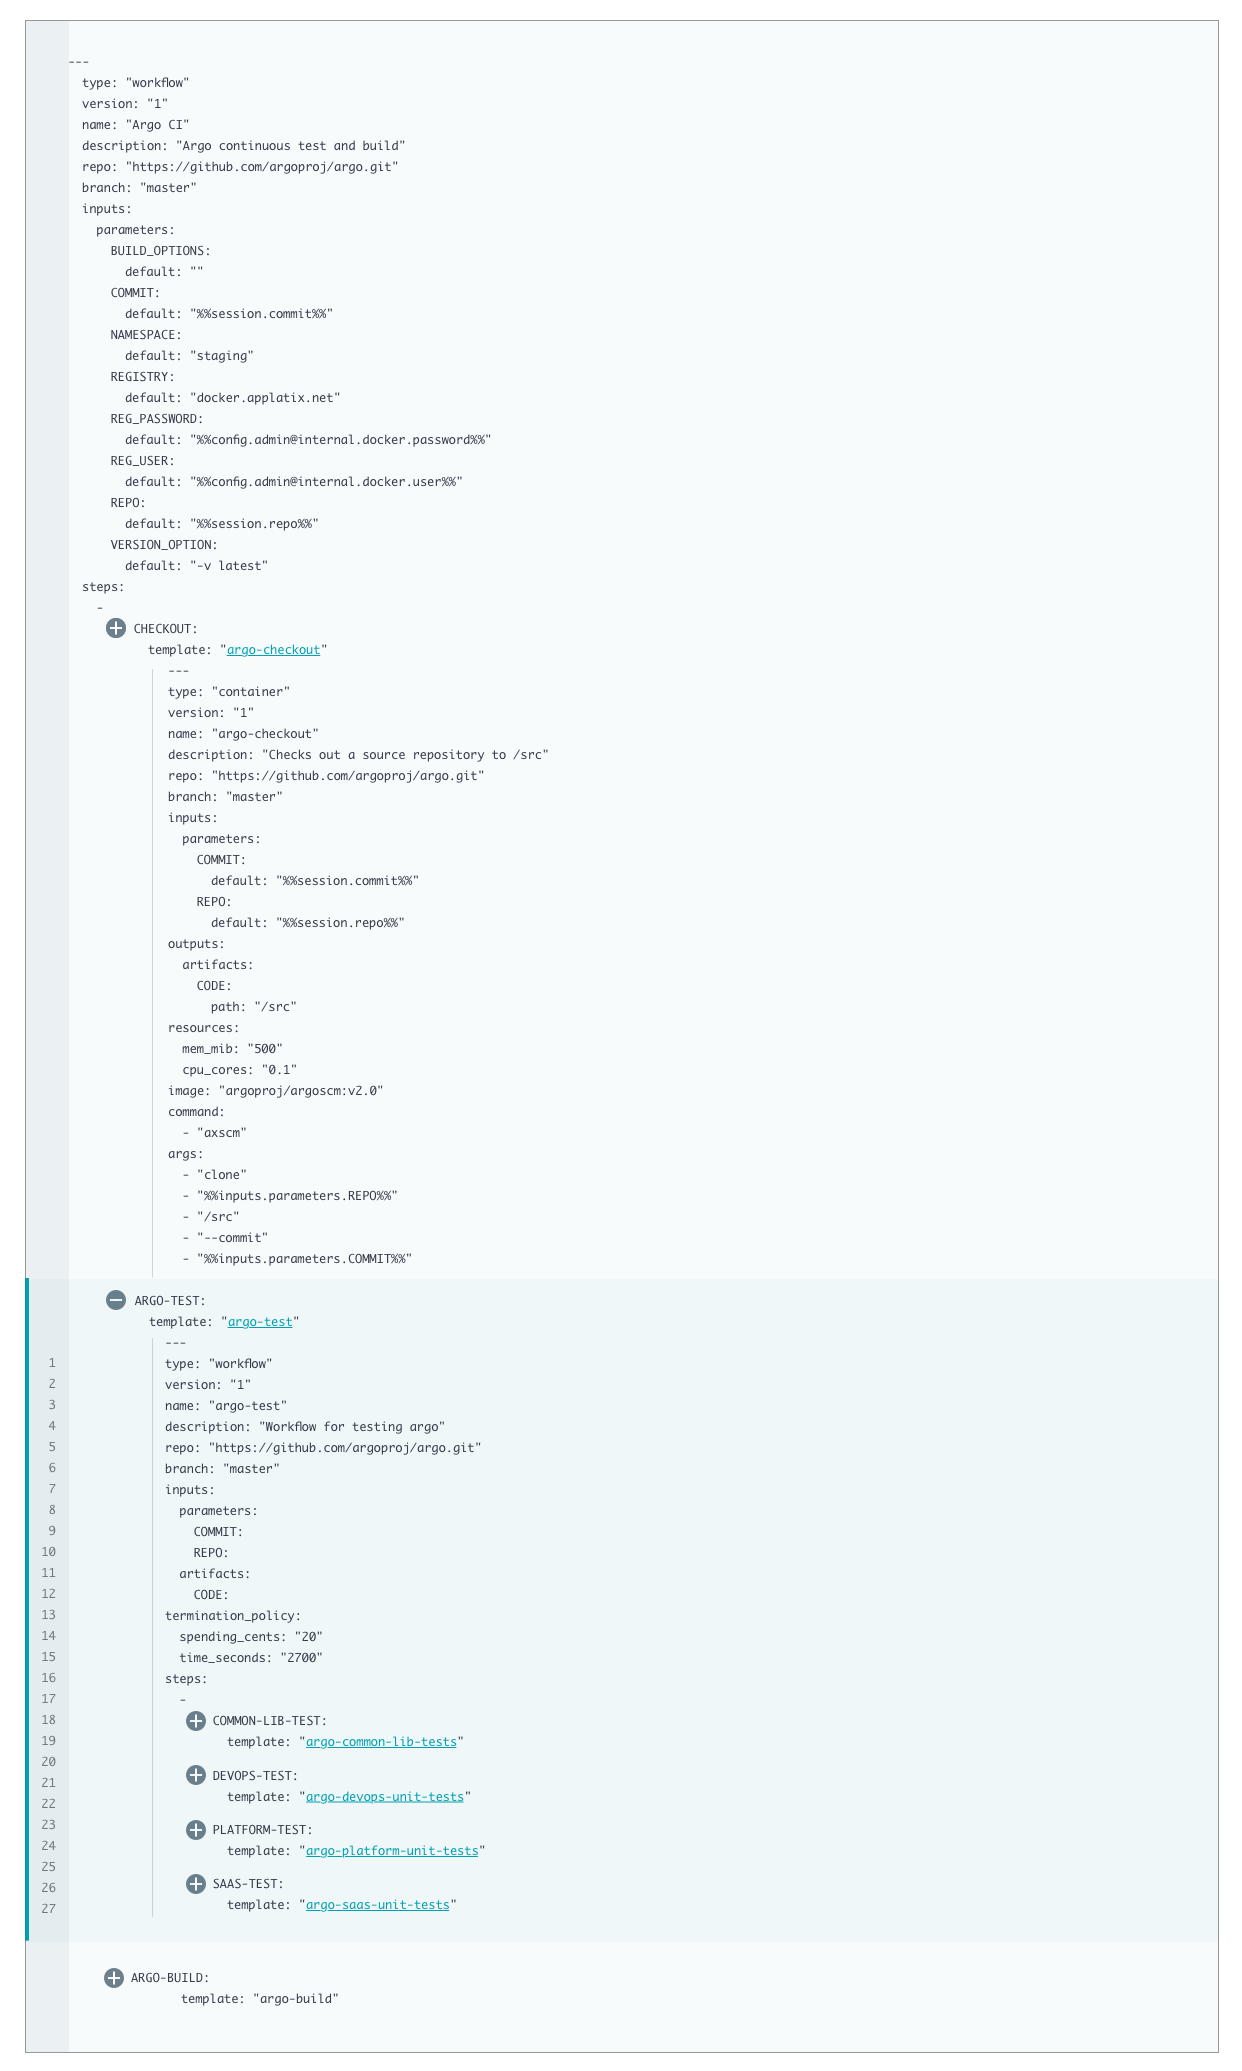Expand the COMMON-LIB-TEST step

pos(194,1721)
